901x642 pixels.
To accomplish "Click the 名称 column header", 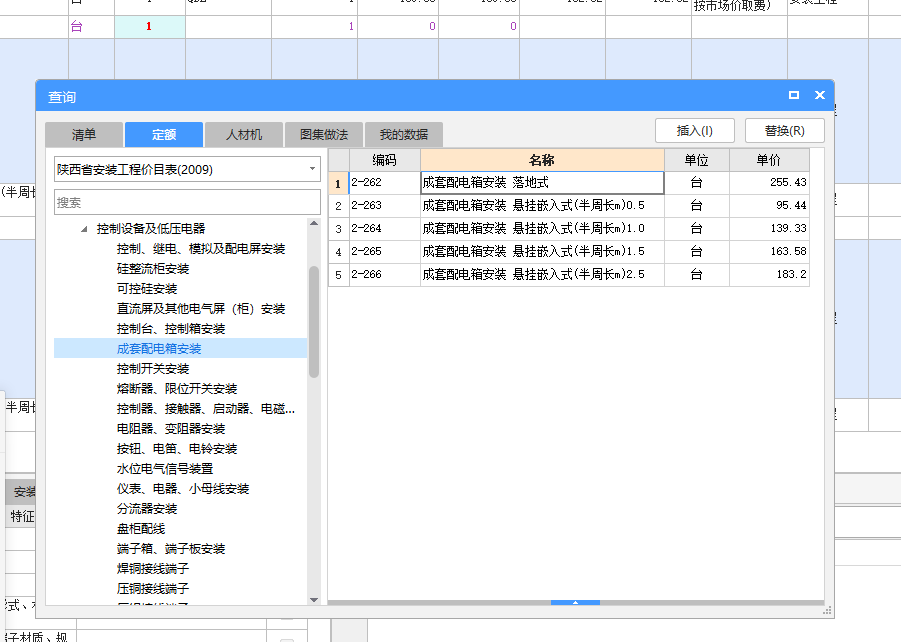I will [x=542, y=160].
